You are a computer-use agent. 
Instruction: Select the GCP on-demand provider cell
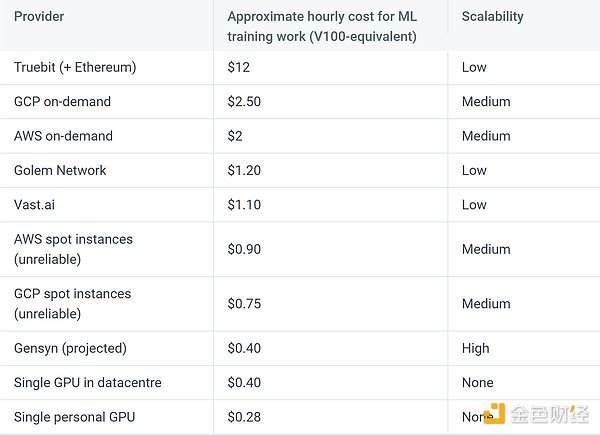62,101
